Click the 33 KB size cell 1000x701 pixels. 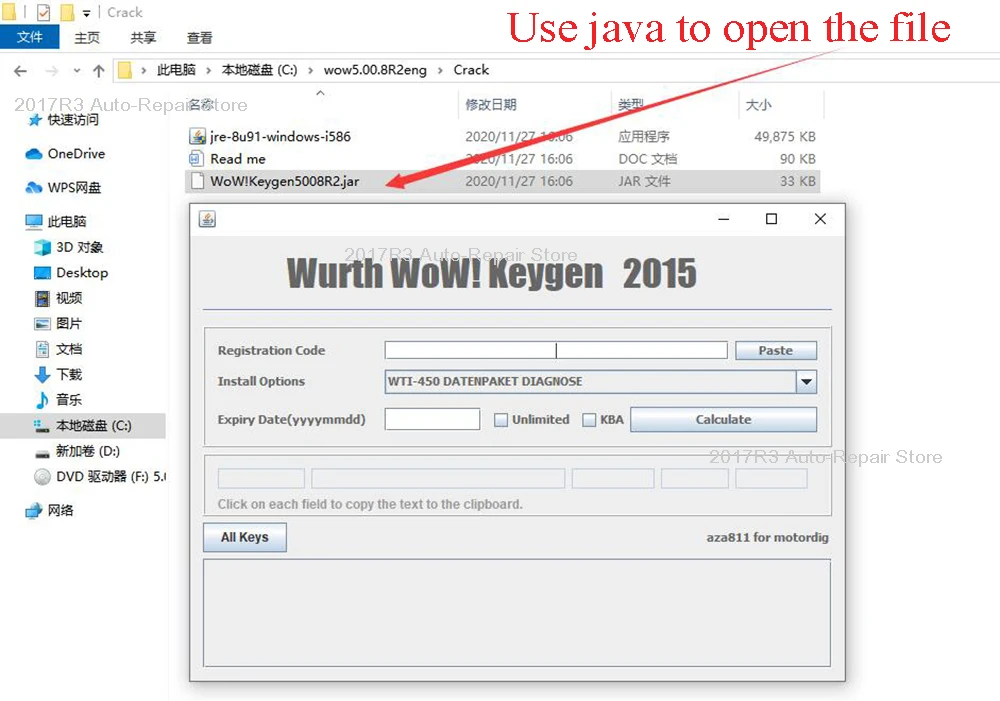pos(798,181)
